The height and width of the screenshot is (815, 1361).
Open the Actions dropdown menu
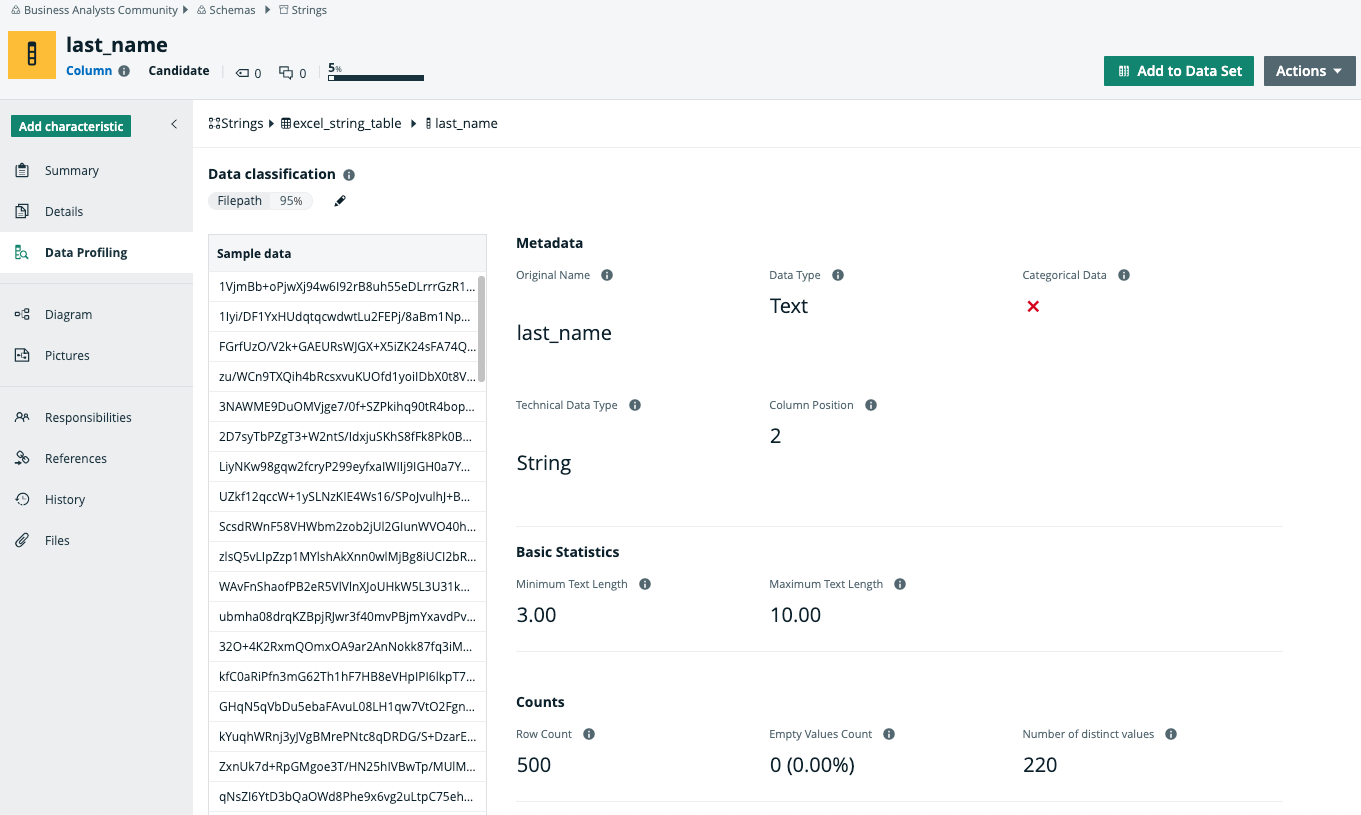(x=1309, y=71)
